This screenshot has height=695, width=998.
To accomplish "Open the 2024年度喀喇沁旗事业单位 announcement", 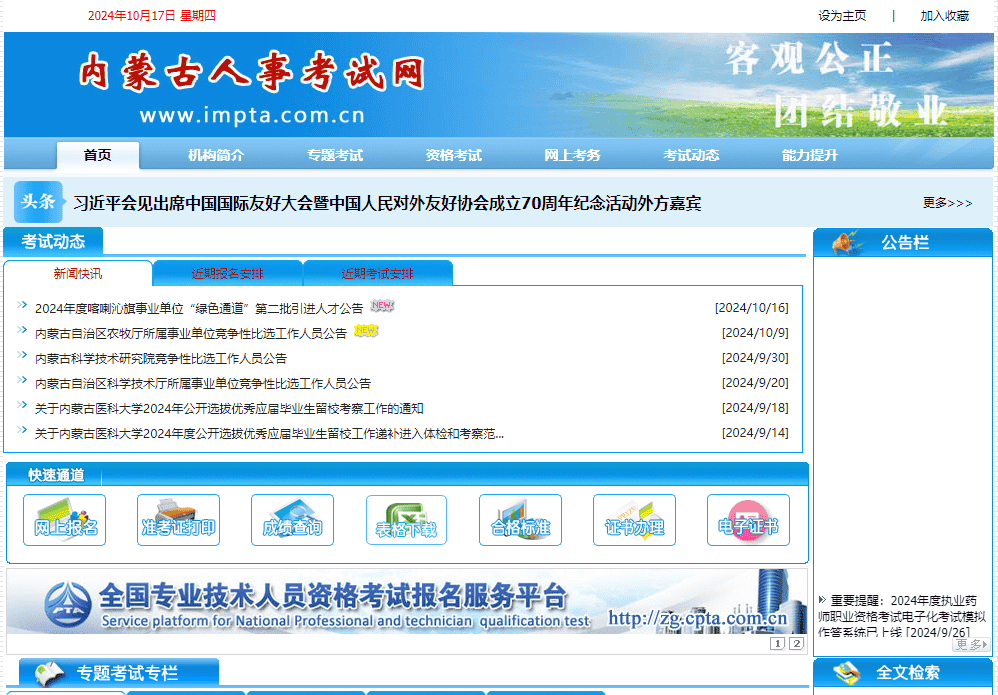I will pos(199,308).
